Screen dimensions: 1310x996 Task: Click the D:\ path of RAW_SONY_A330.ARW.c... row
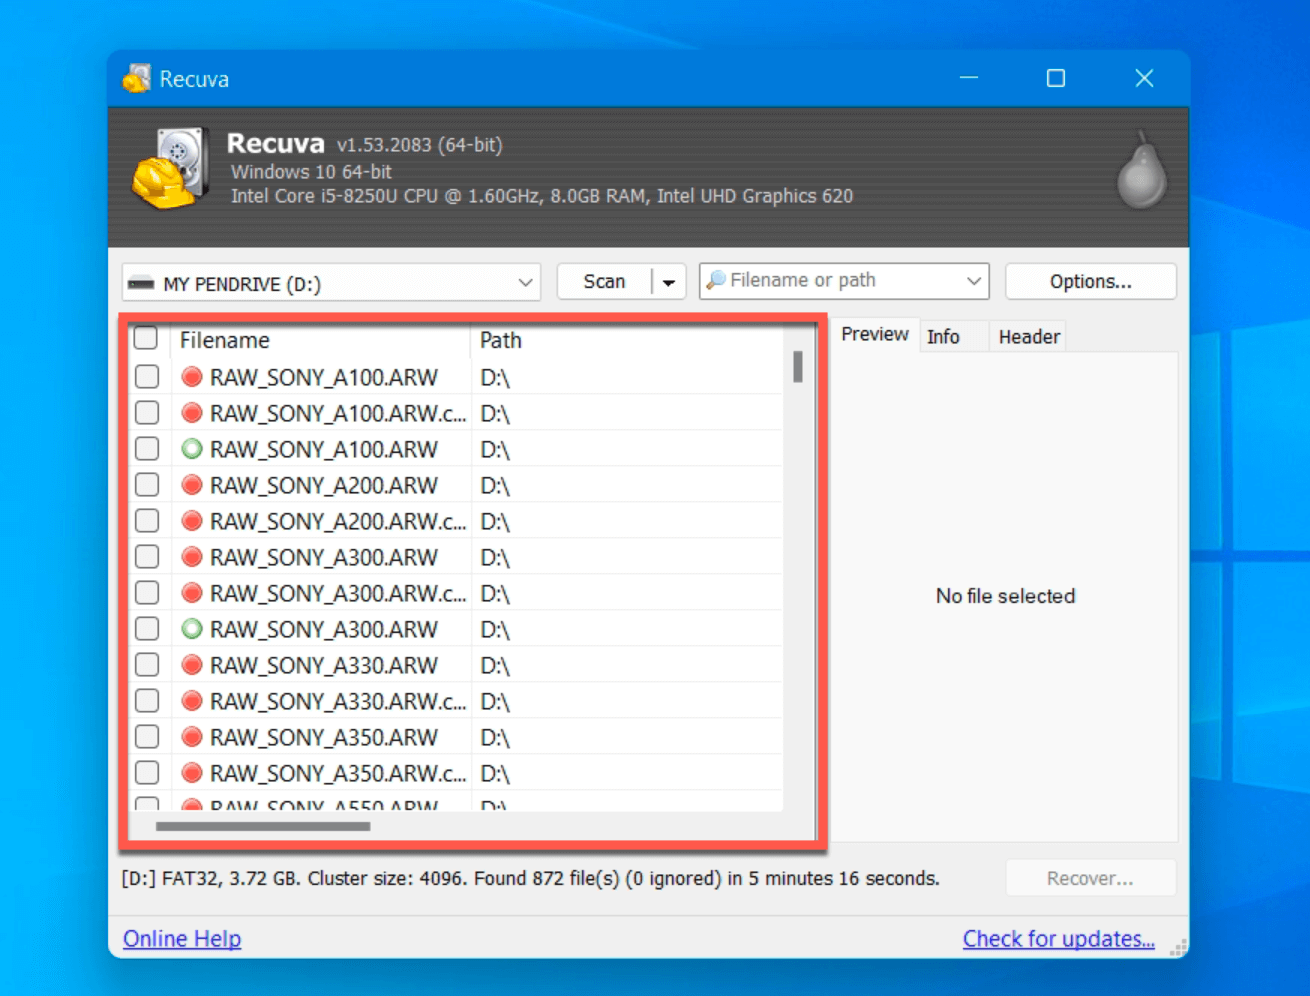(495, 701)
